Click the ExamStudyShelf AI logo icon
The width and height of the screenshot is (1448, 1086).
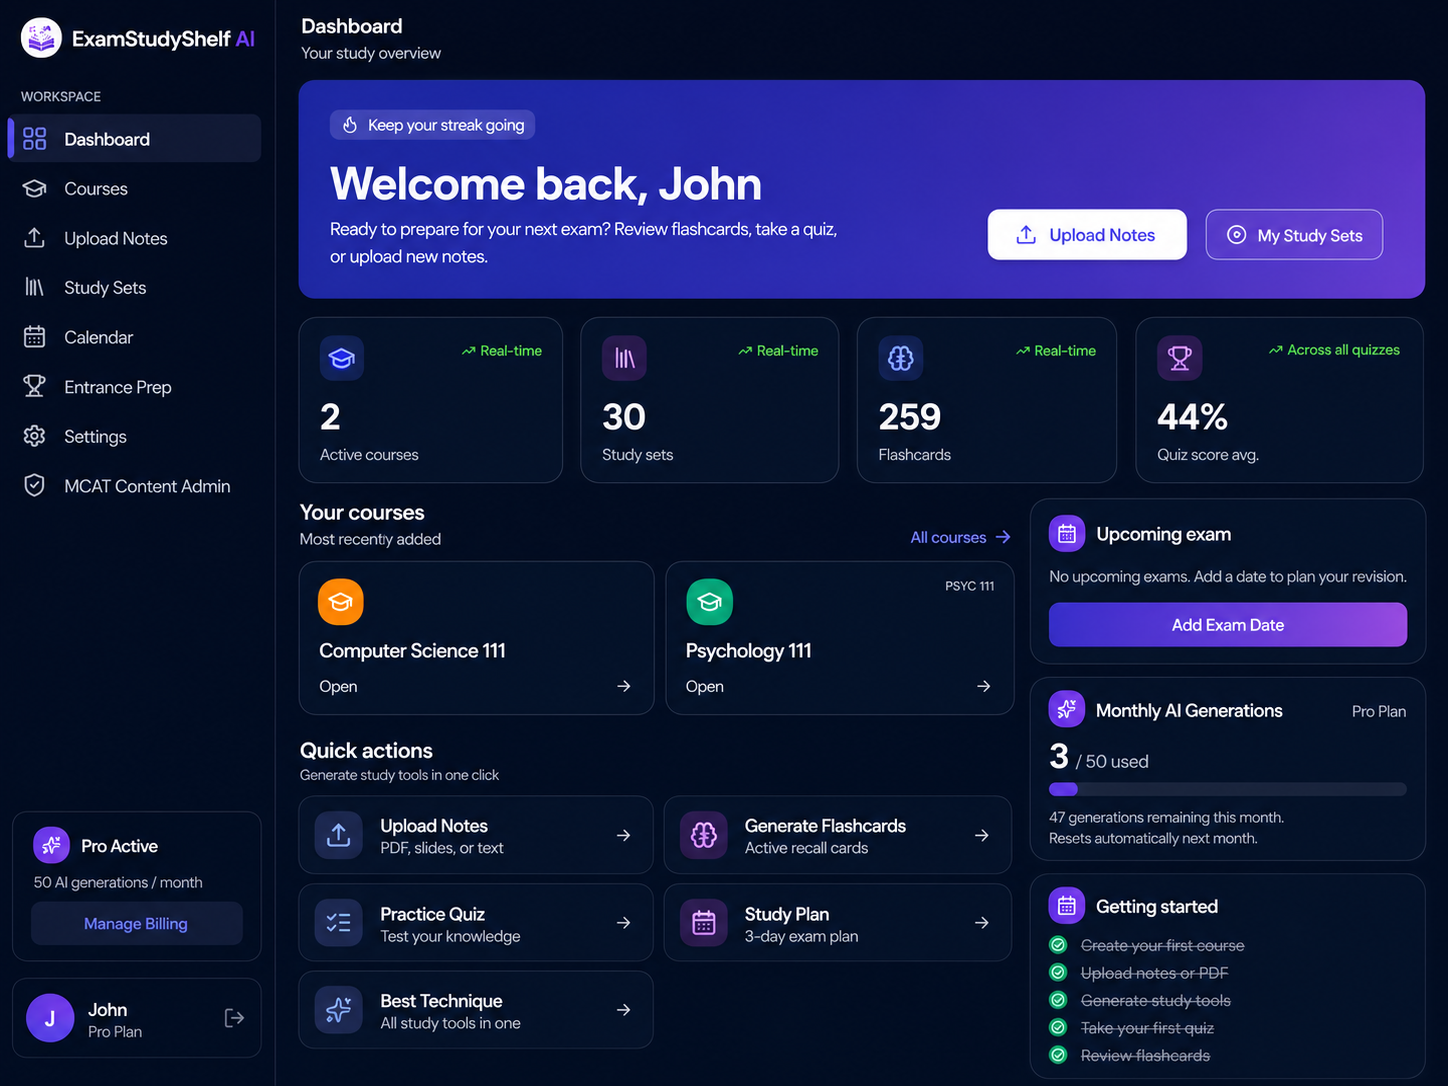(x=41, y=38)
